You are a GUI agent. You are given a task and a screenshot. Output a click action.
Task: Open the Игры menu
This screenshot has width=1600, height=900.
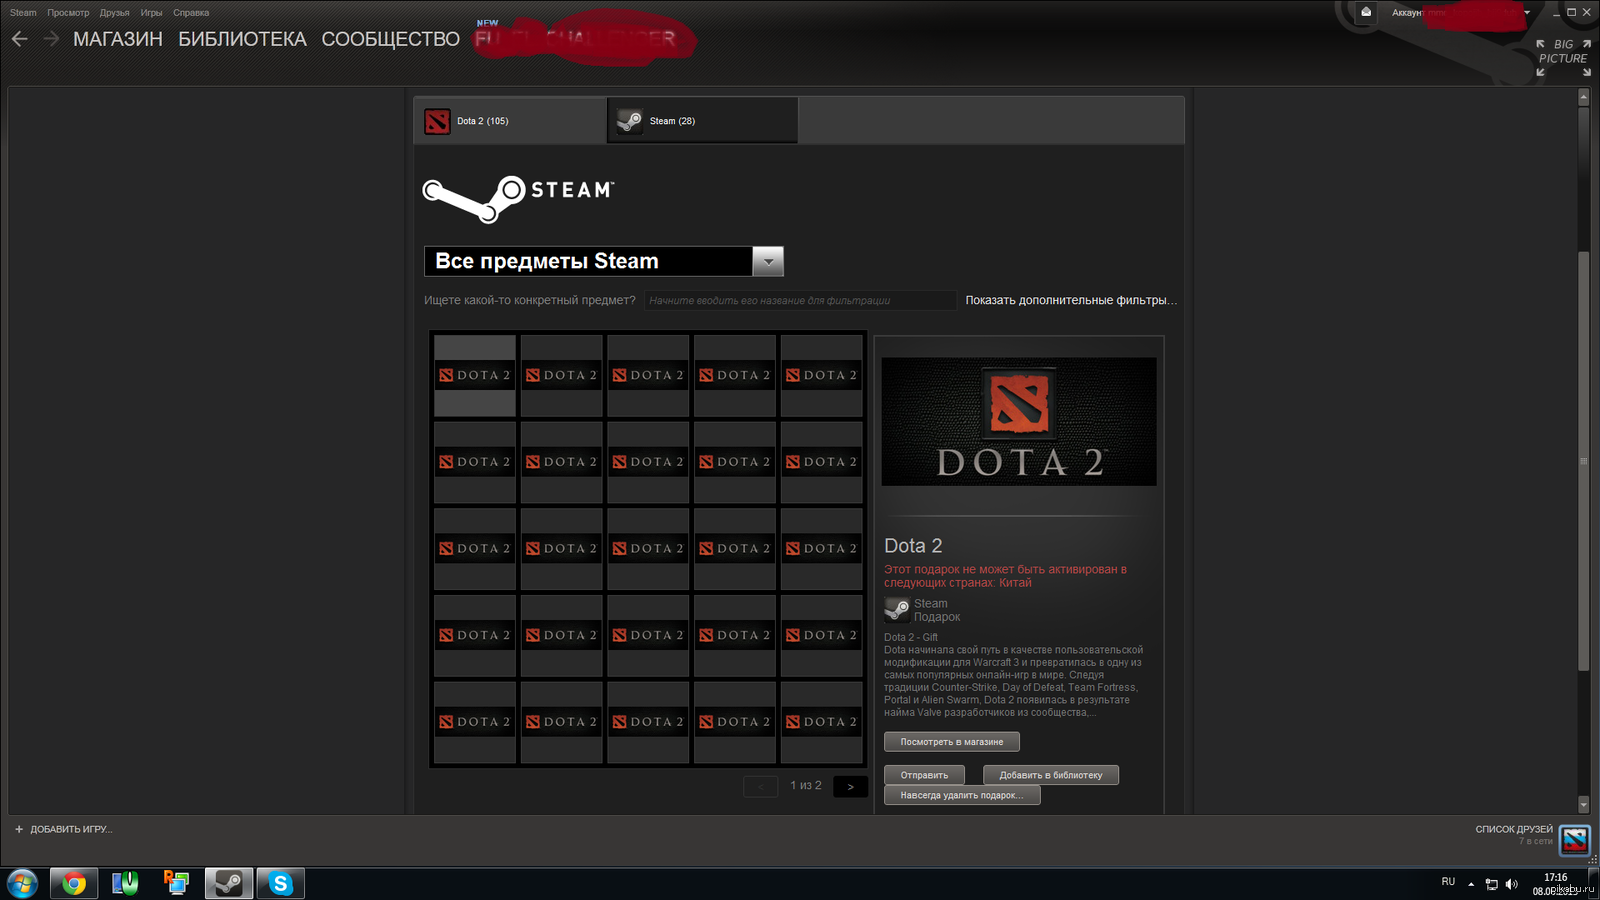[151, 13]
